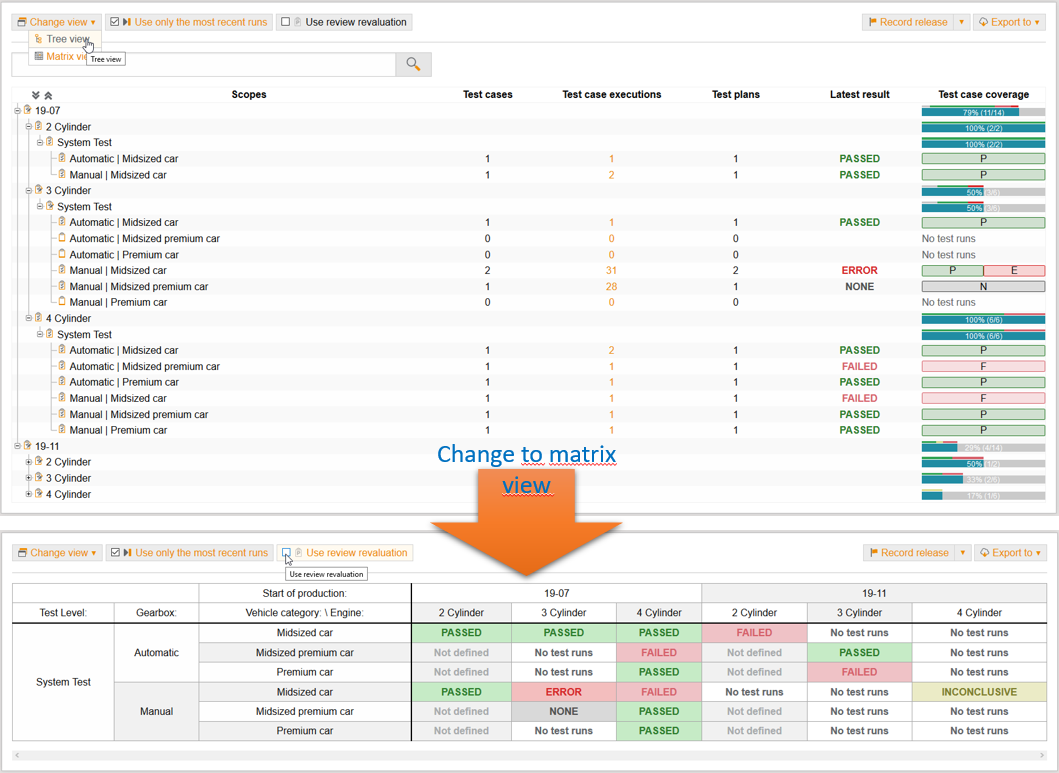The height and width of the screenshot is (773, 1059).
Task: Expand 2 Cylinder node under 19-11
Action: click(x=29, y=462)
